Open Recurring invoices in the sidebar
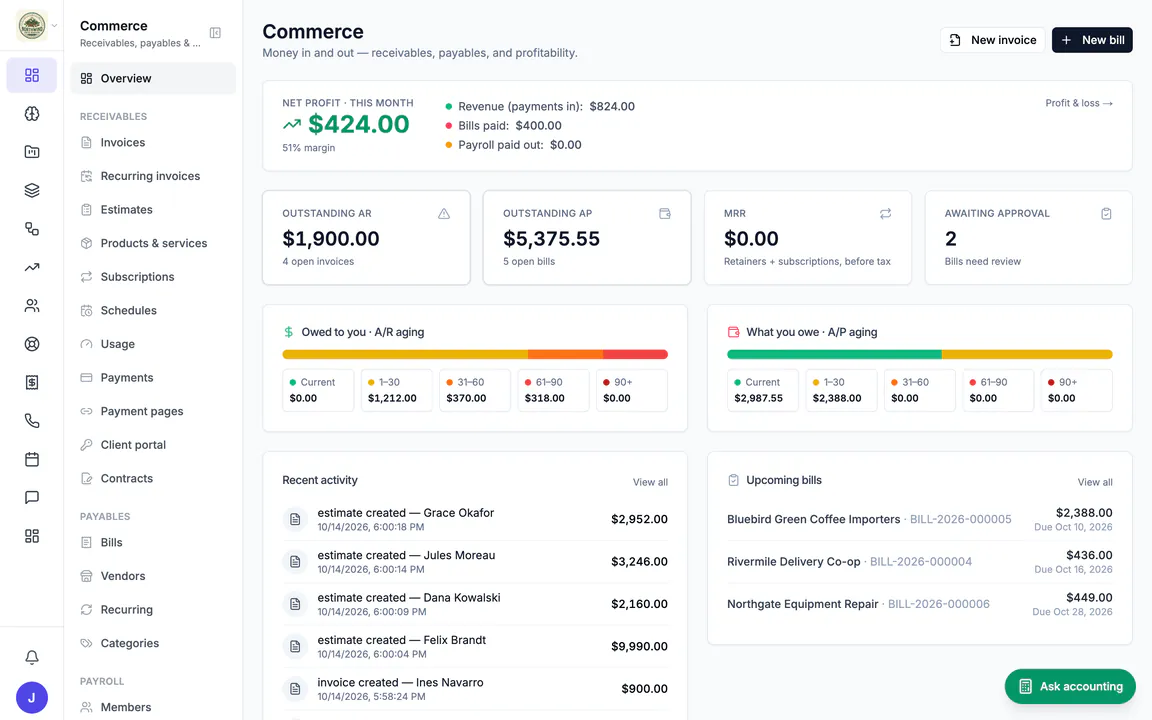 153,176
